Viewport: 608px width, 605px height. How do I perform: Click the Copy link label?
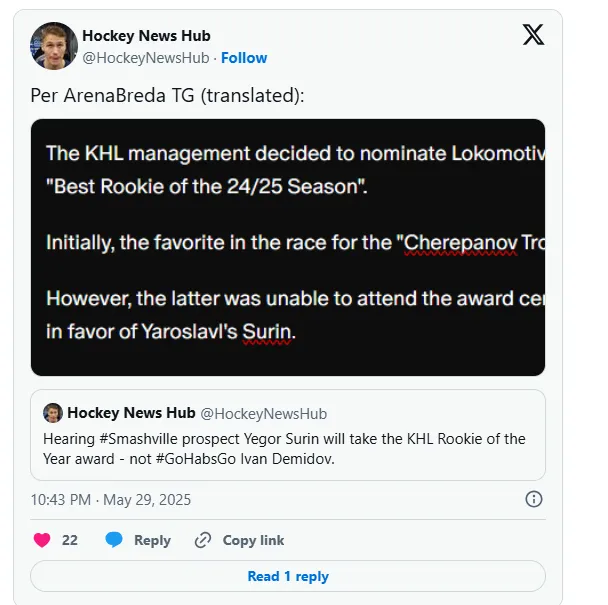253,540
